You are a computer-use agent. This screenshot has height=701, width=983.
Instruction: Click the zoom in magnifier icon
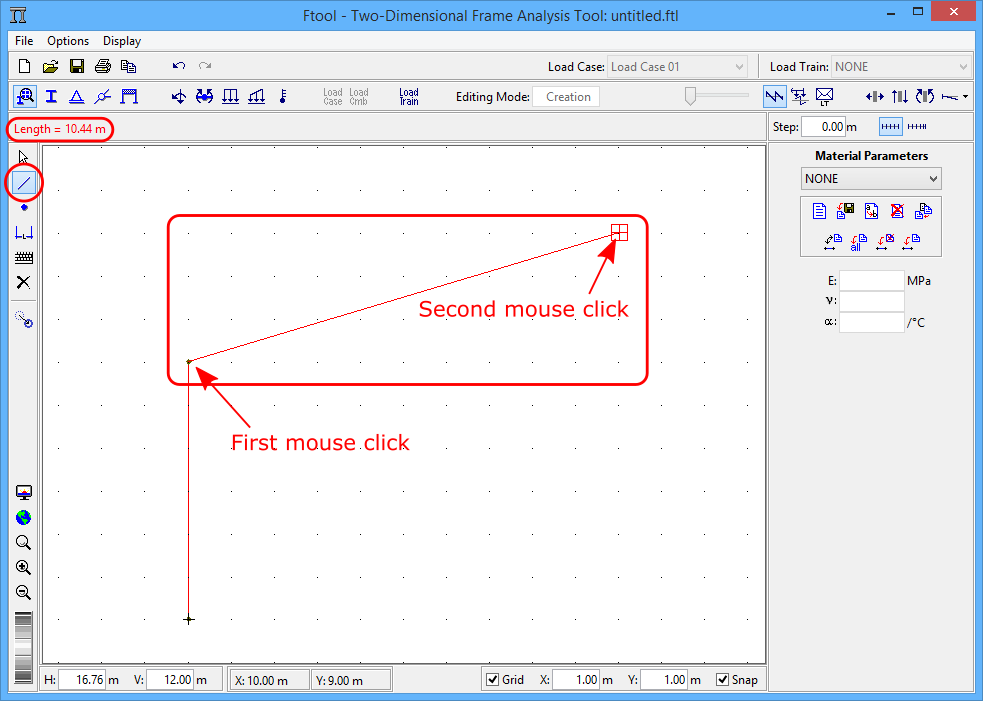[x=24, y=567]
